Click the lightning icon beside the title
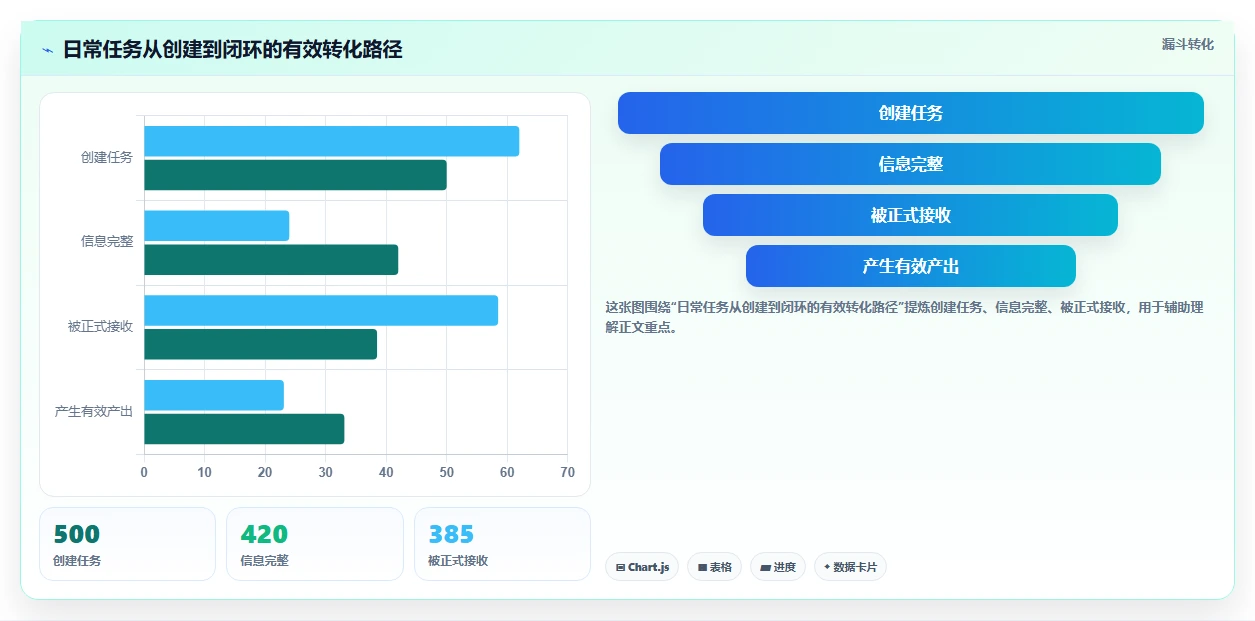Viewport: 1255px width, 621px height. [47, 50]
